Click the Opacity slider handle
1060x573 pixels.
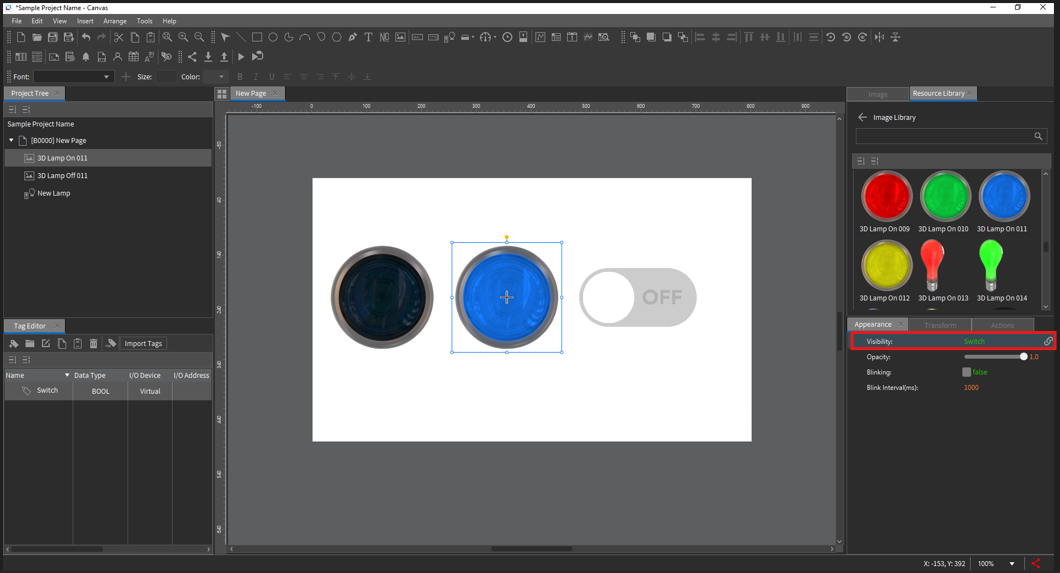[x=1024, y=357]
